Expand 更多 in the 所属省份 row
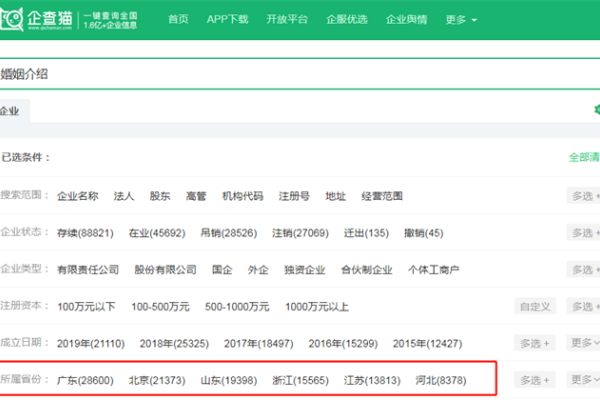This screenshot has width=600, height=400. click(x=583, y=380)
